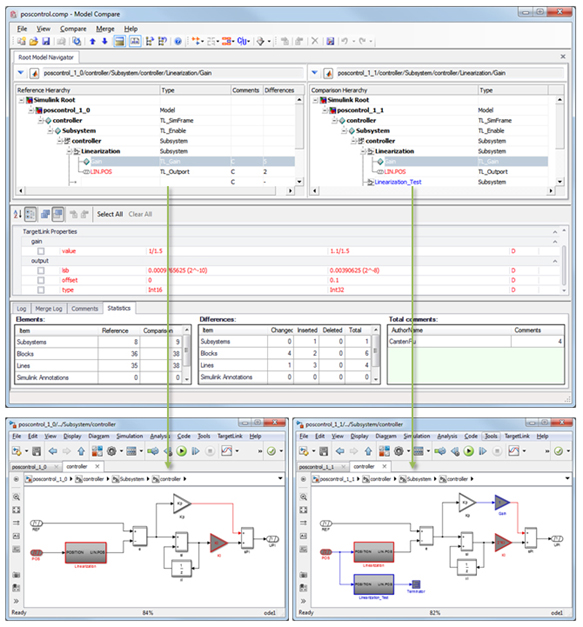
Task: Collapse the Linearization node in Reference Hierarchy
Action: 69,152
